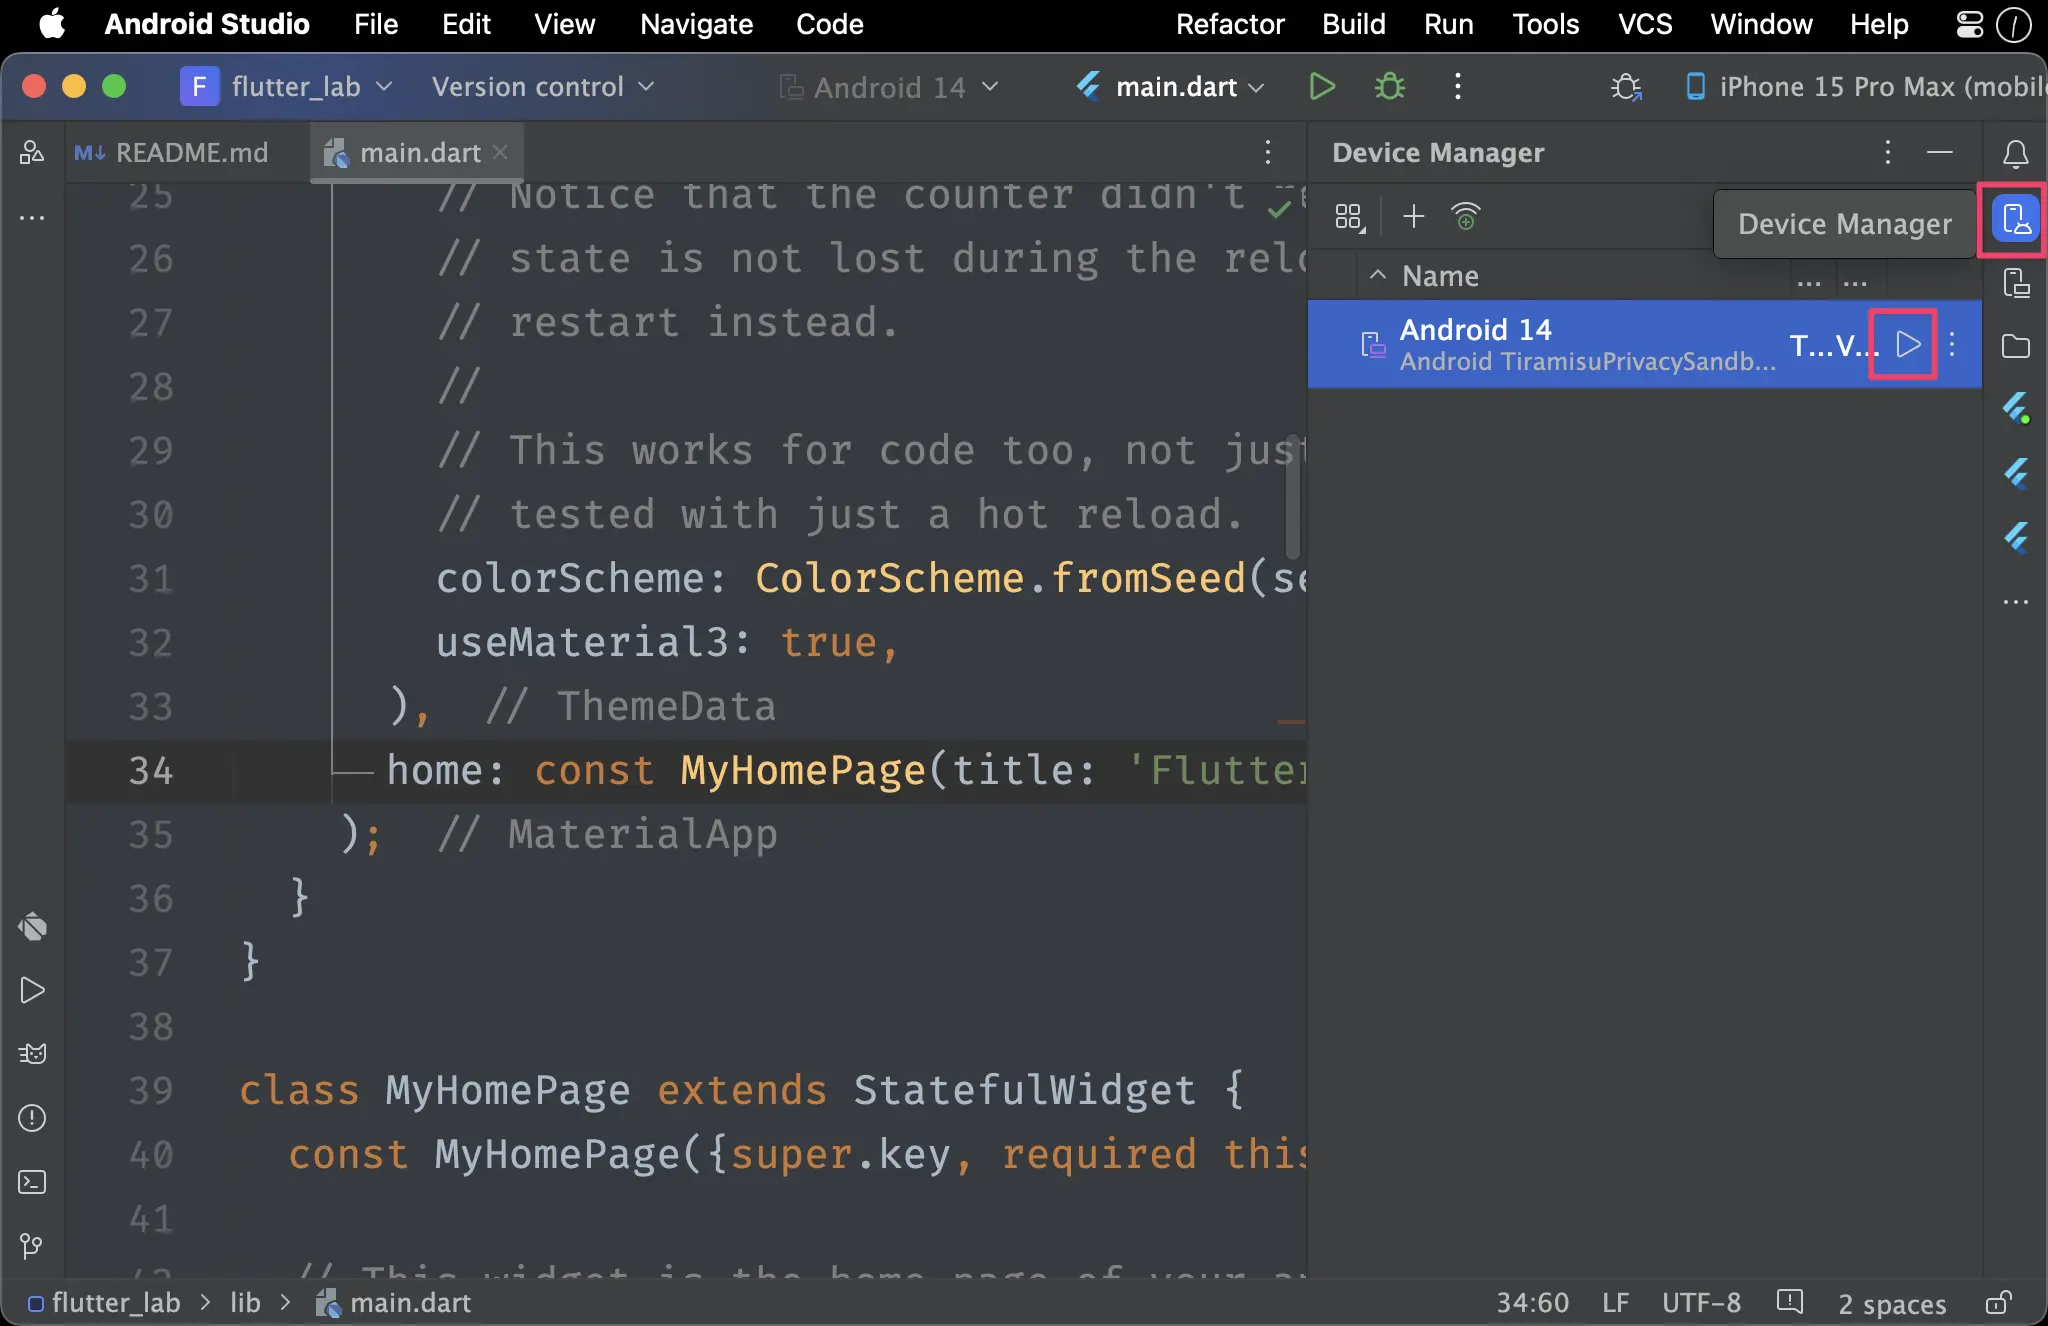Go to line via 34:60 position
Image resolution: width=2048 pixels, height=1326 pixels.
pyautogui.click(x=1532, y=1303)
